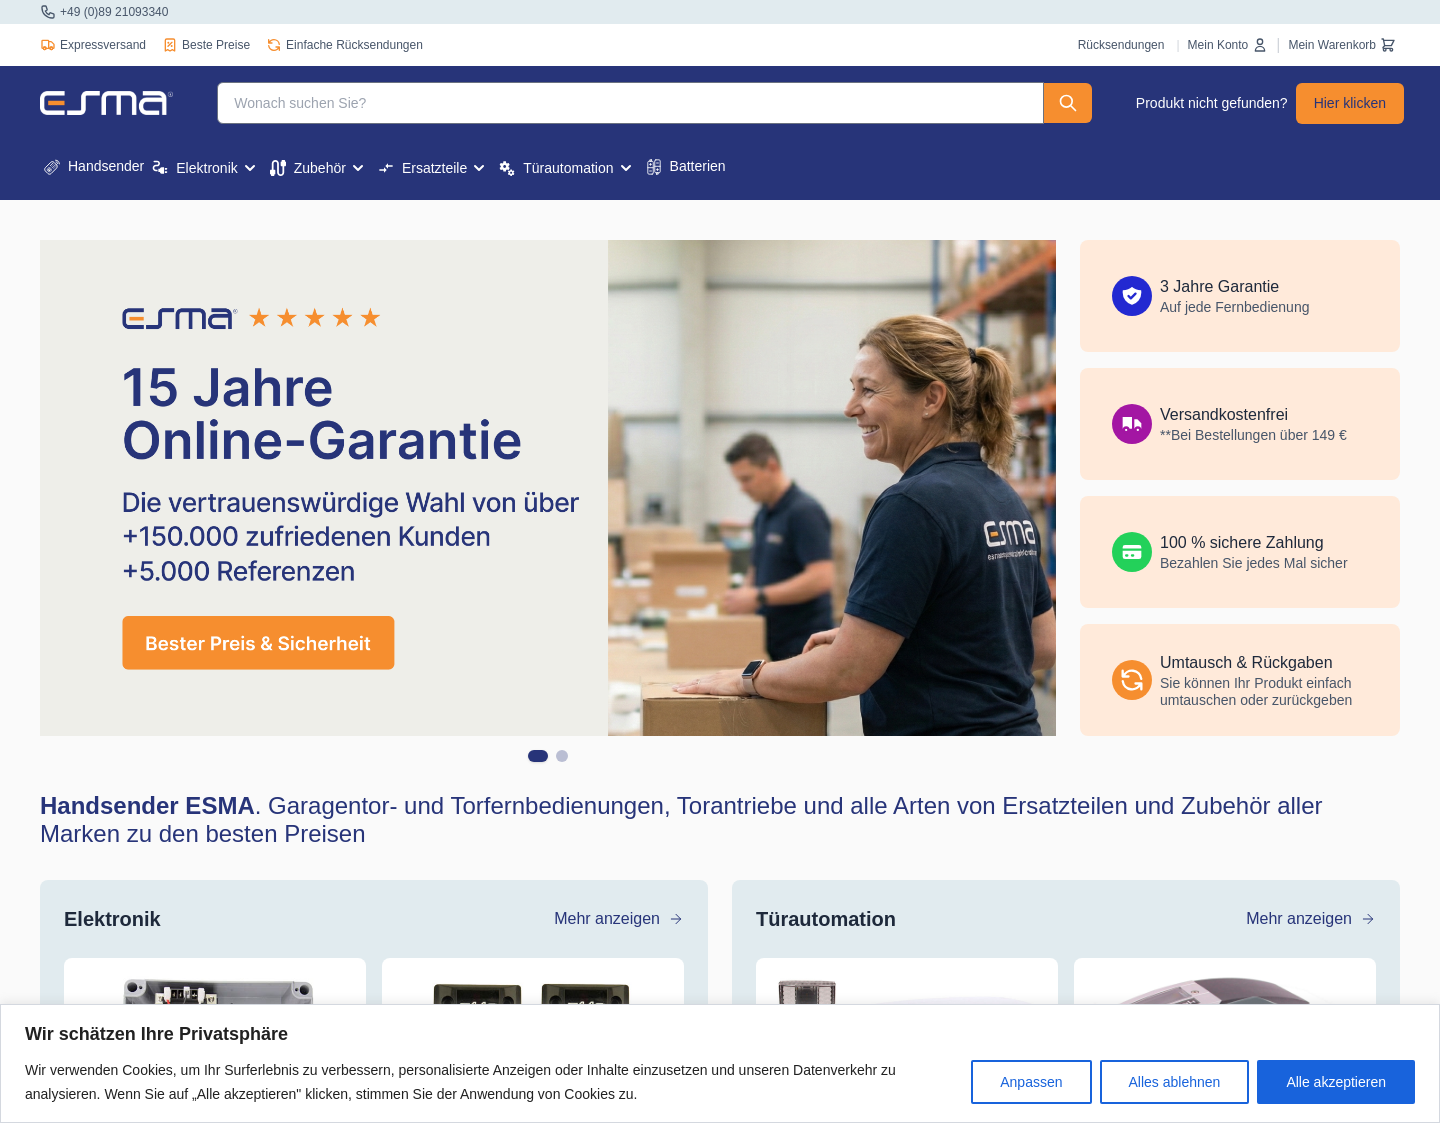Image resolution: width=1440 pixels, height=1123 pixels.
Task: Accept all cookies with Alle akzeptieren
Action: (1336, 1082)
